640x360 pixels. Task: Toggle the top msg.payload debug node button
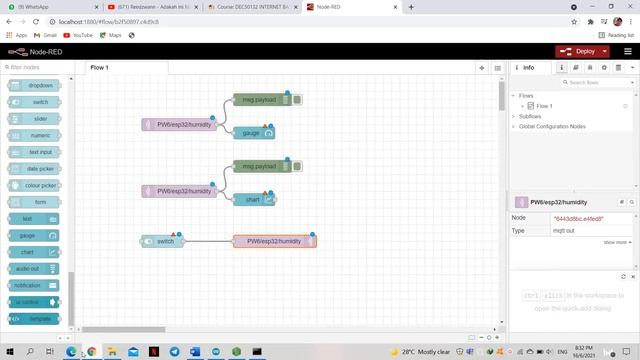click(297, 100)
